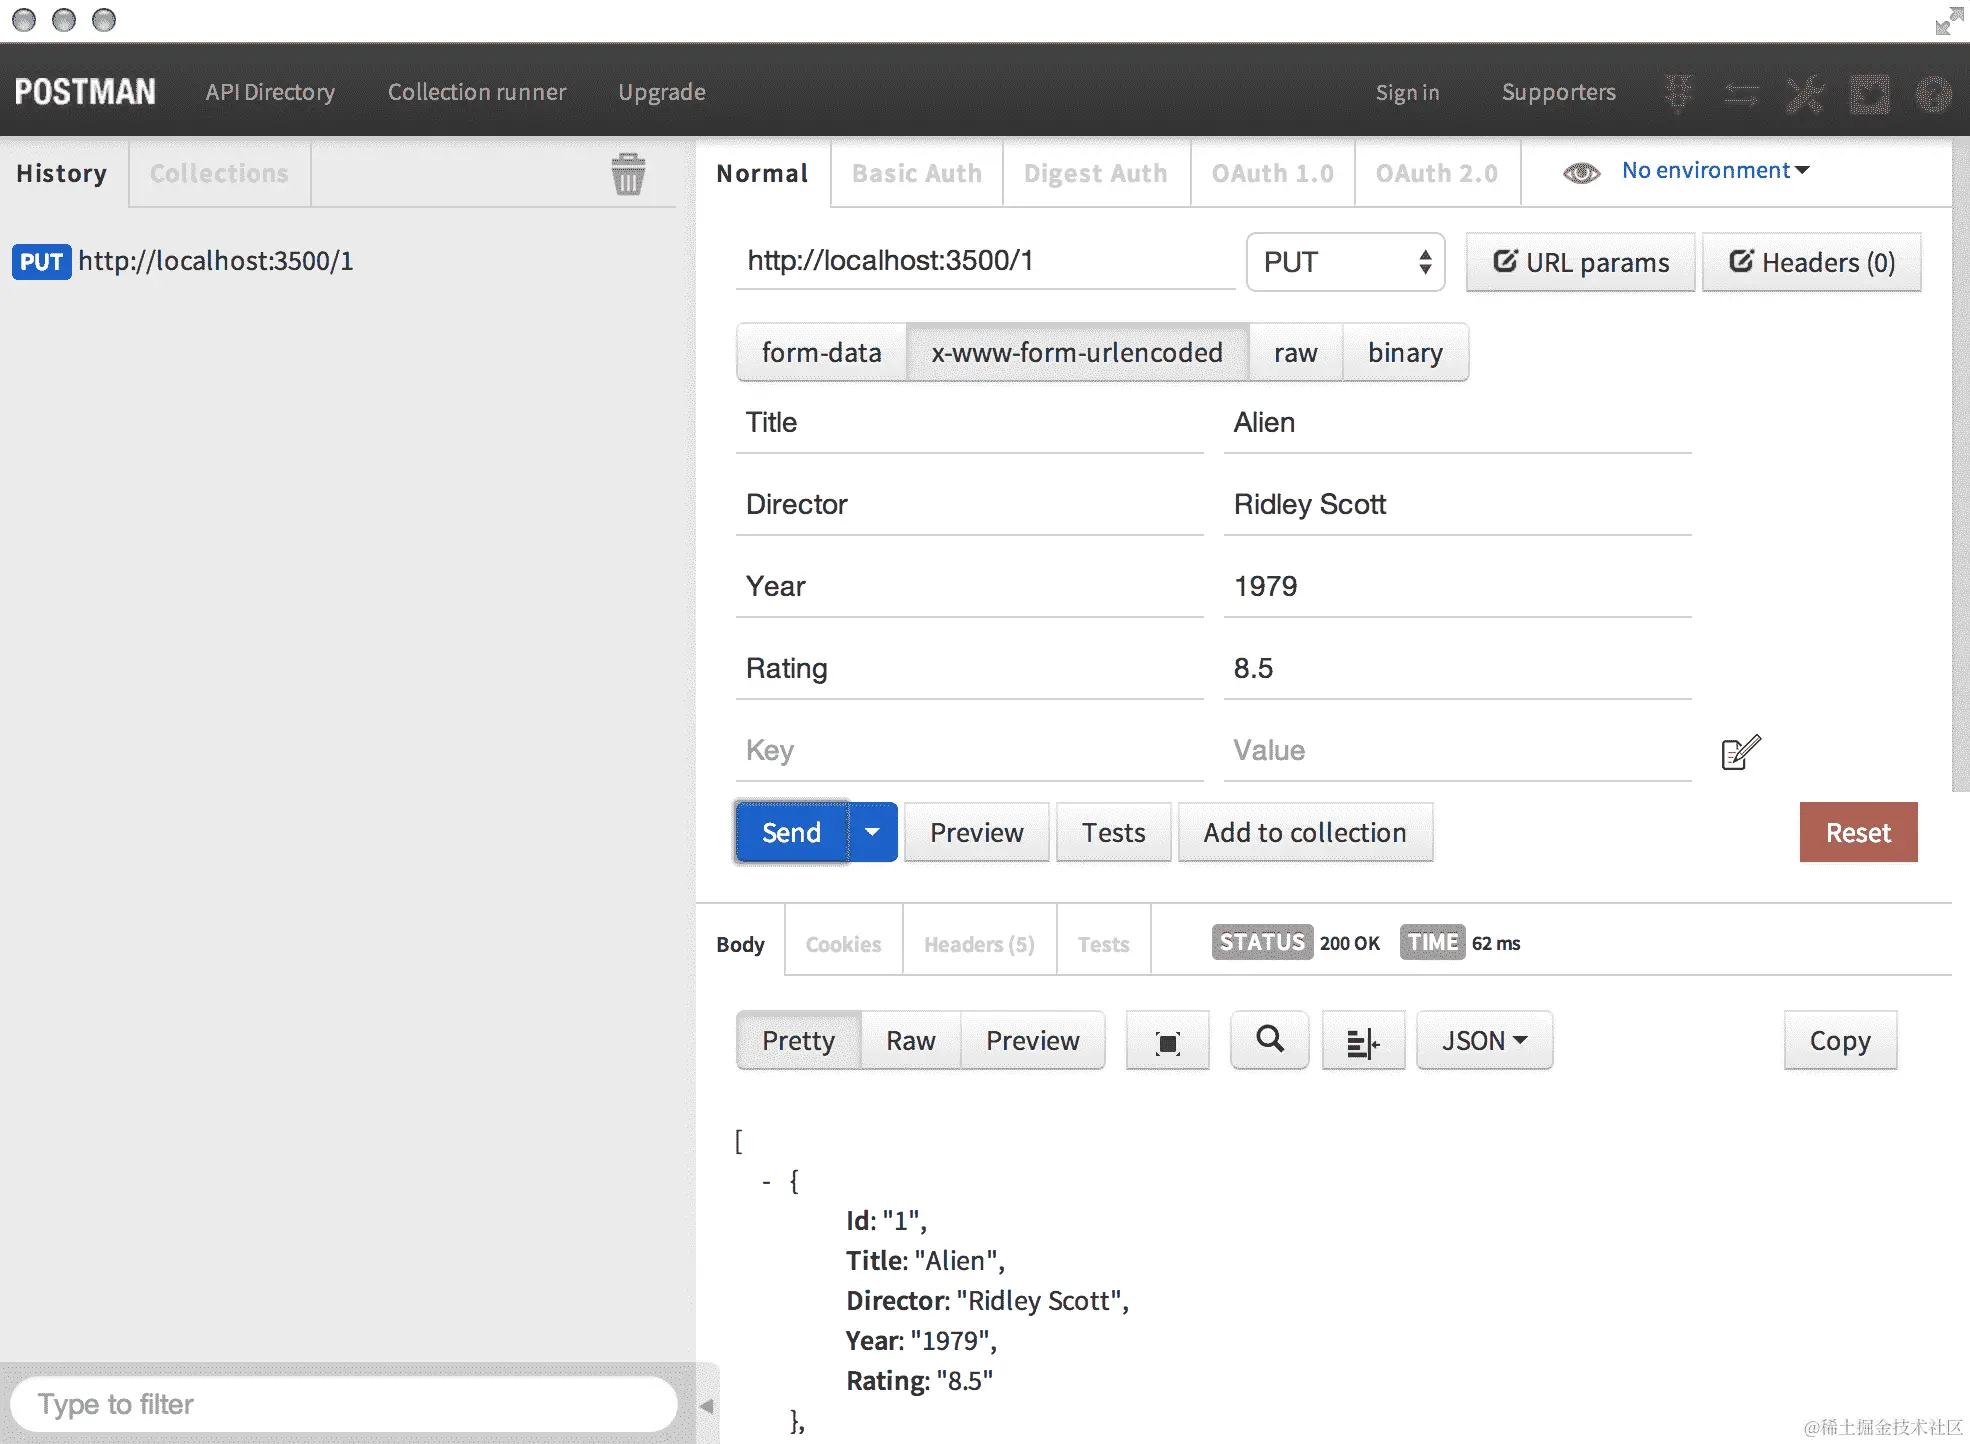Click Add to collection button
This screenshot has width=1970, height=1444.
(1304, 832)
